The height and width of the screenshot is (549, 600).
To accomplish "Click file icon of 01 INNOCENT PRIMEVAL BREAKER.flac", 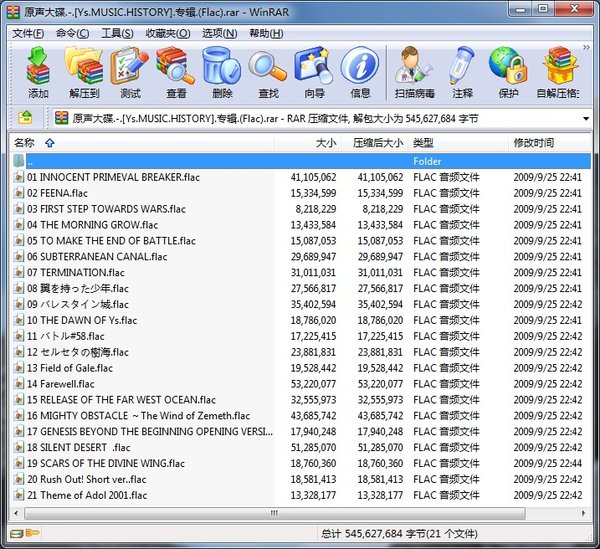I will coord(18,177).
